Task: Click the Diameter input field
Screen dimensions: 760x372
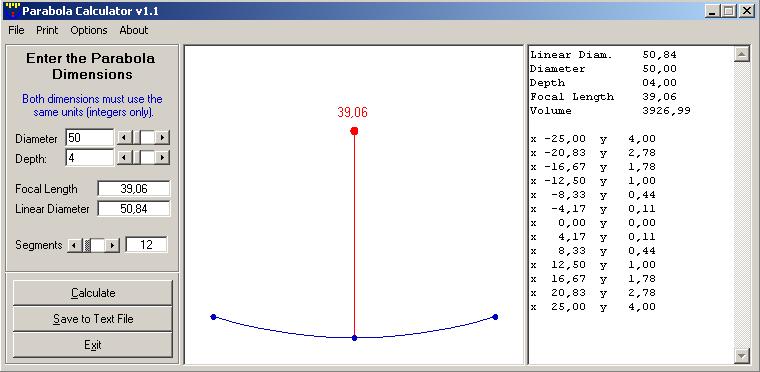Action: tap(90, 138)
